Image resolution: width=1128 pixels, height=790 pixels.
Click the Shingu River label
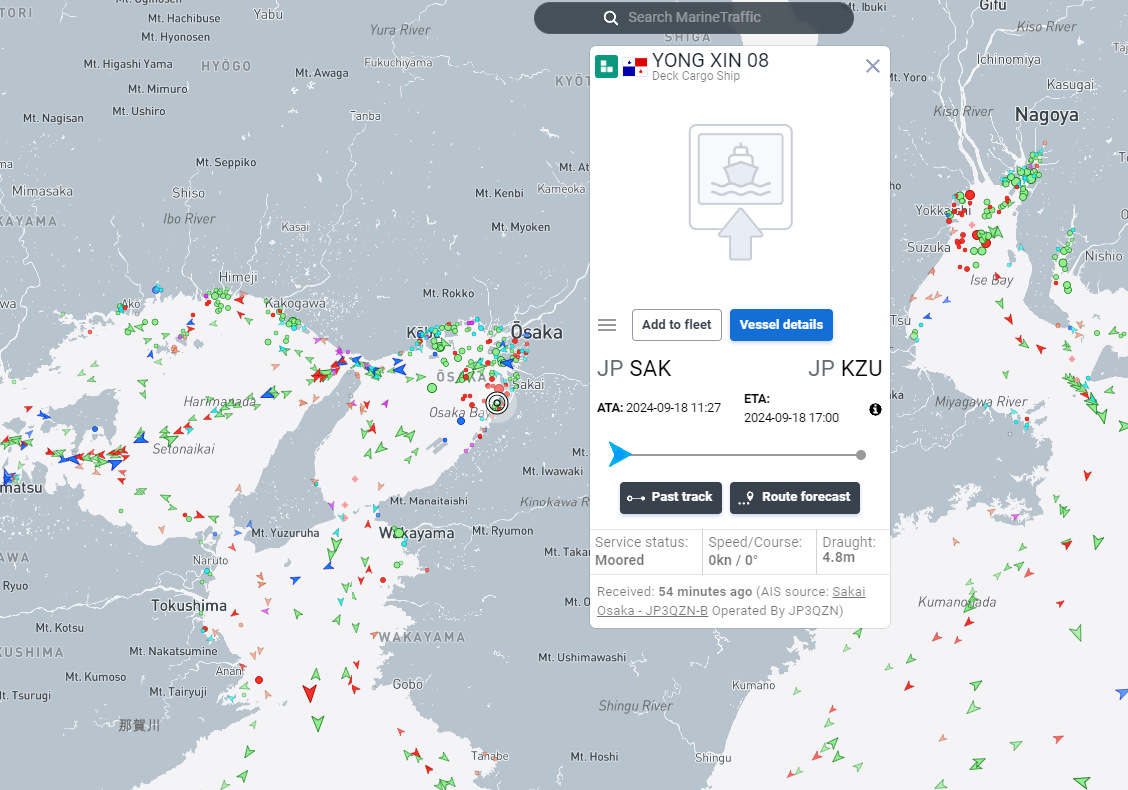click(635, 706)
